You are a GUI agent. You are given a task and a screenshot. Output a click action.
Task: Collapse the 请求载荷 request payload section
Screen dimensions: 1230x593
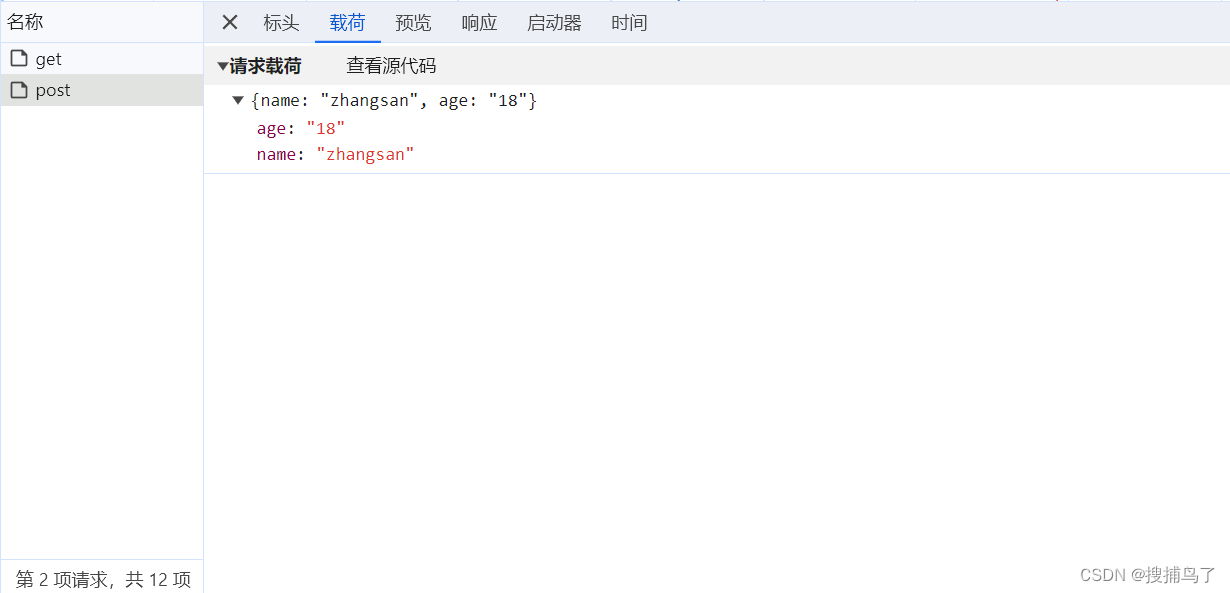coord(222,65)
